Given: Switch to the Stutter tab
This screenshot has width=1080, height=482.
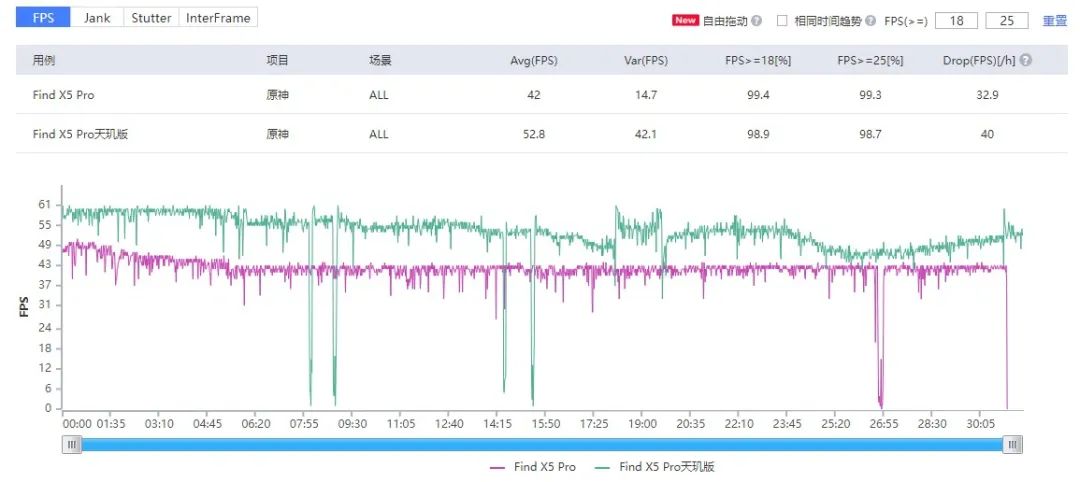Looking at the screenshot, I should pyautogui.click(x=151, y=18).
